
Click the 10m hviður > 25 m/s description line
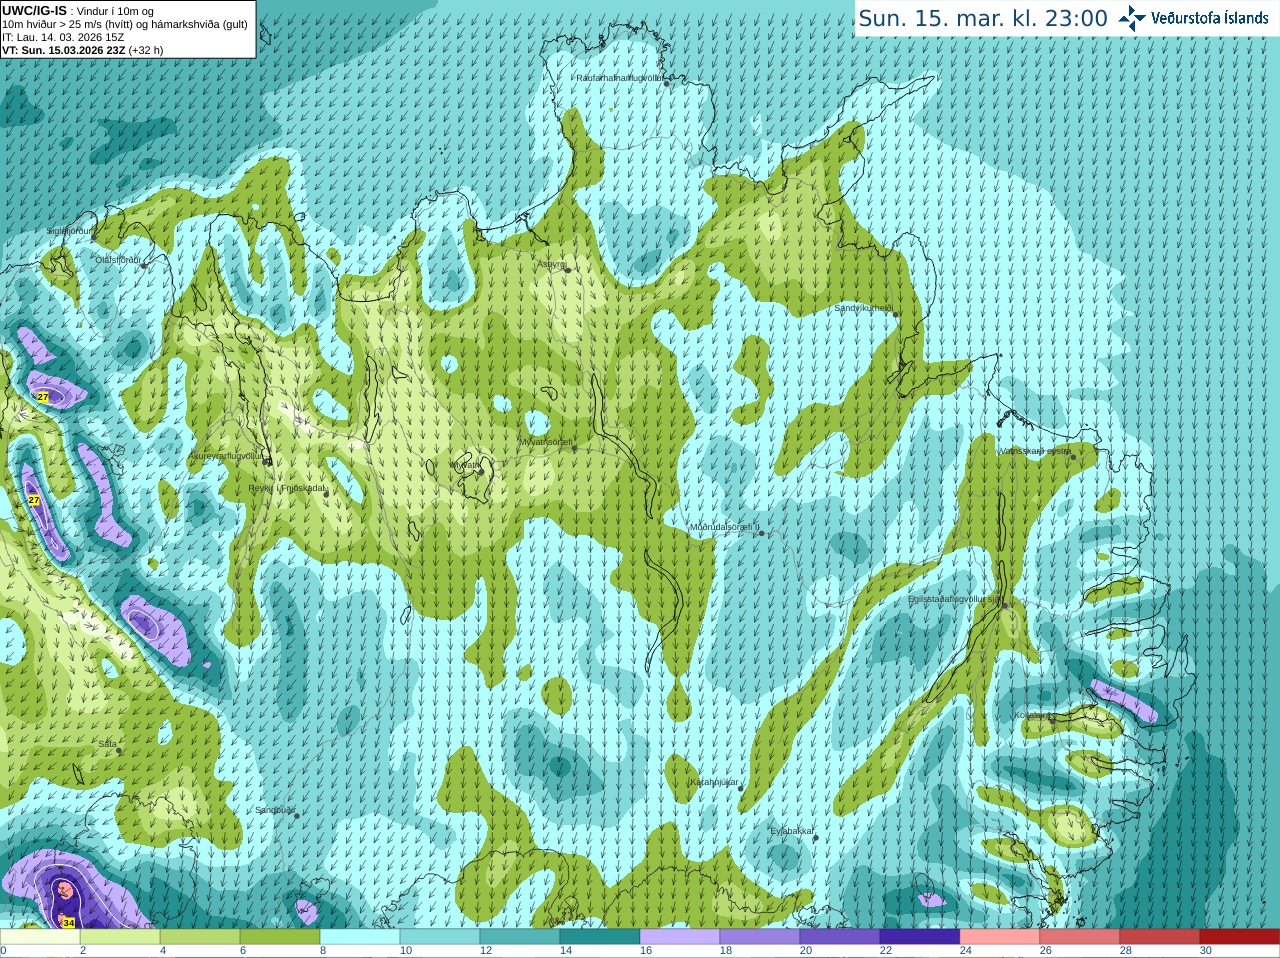tap(125, 24)
